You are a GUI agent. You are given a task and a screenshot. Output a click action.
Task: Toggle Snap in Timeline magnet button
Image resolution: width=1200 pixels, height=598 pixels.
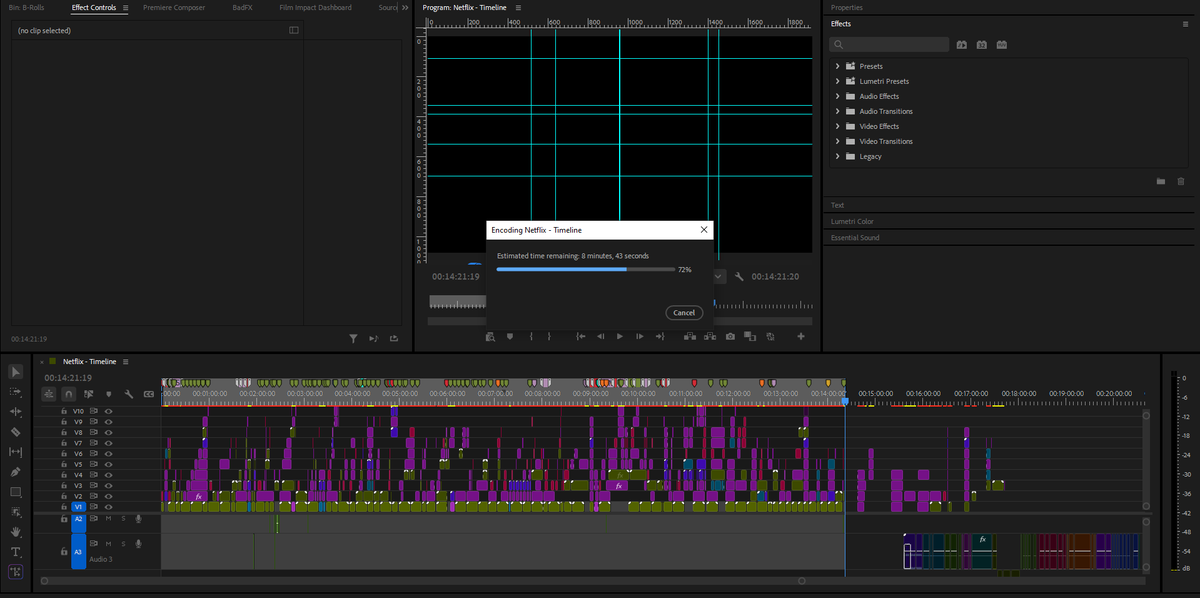point(69,394)
